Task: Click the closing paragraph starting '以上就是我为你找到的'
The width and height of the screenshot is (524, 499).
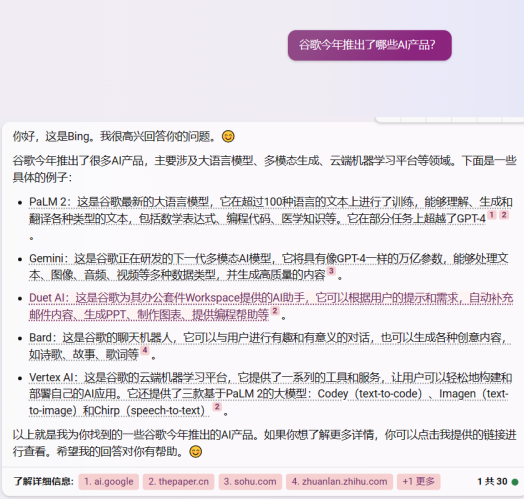Action: [x=265, y=443]
